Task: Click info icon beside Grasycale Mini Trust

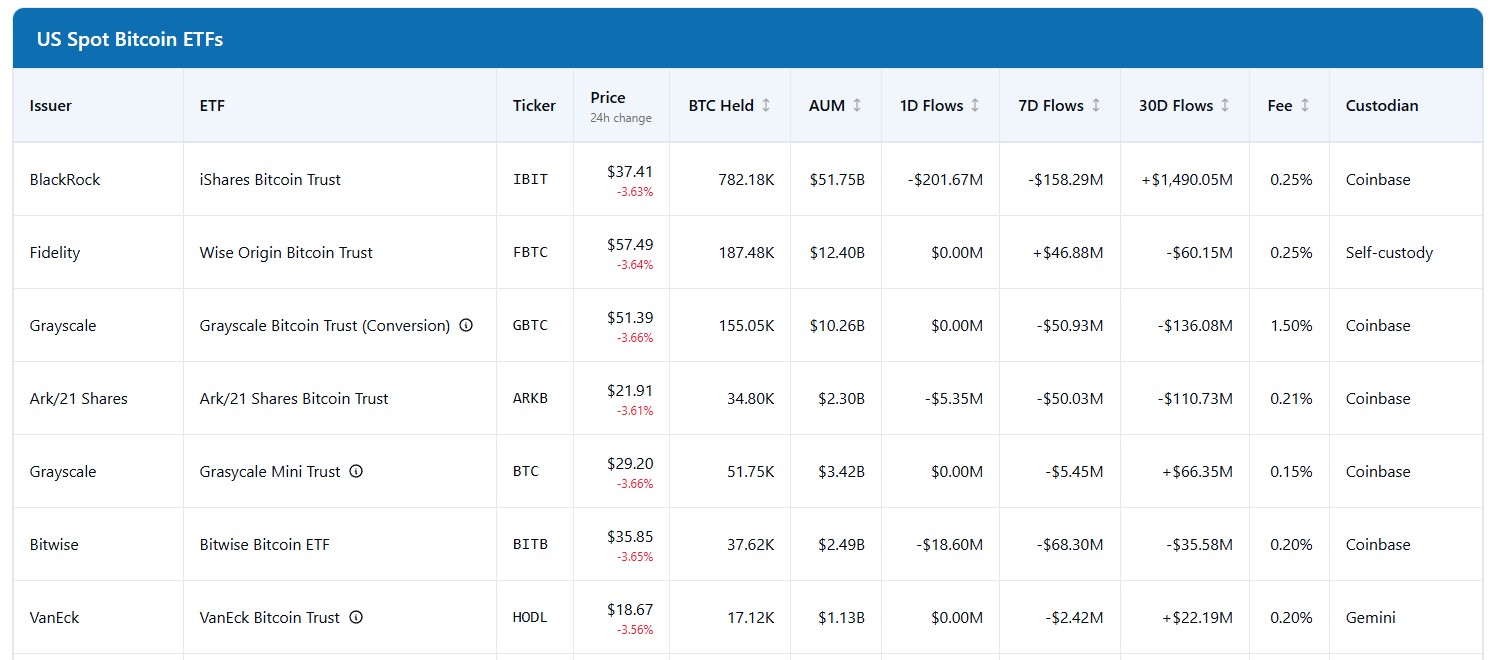Action: click(x=356, y=471)
